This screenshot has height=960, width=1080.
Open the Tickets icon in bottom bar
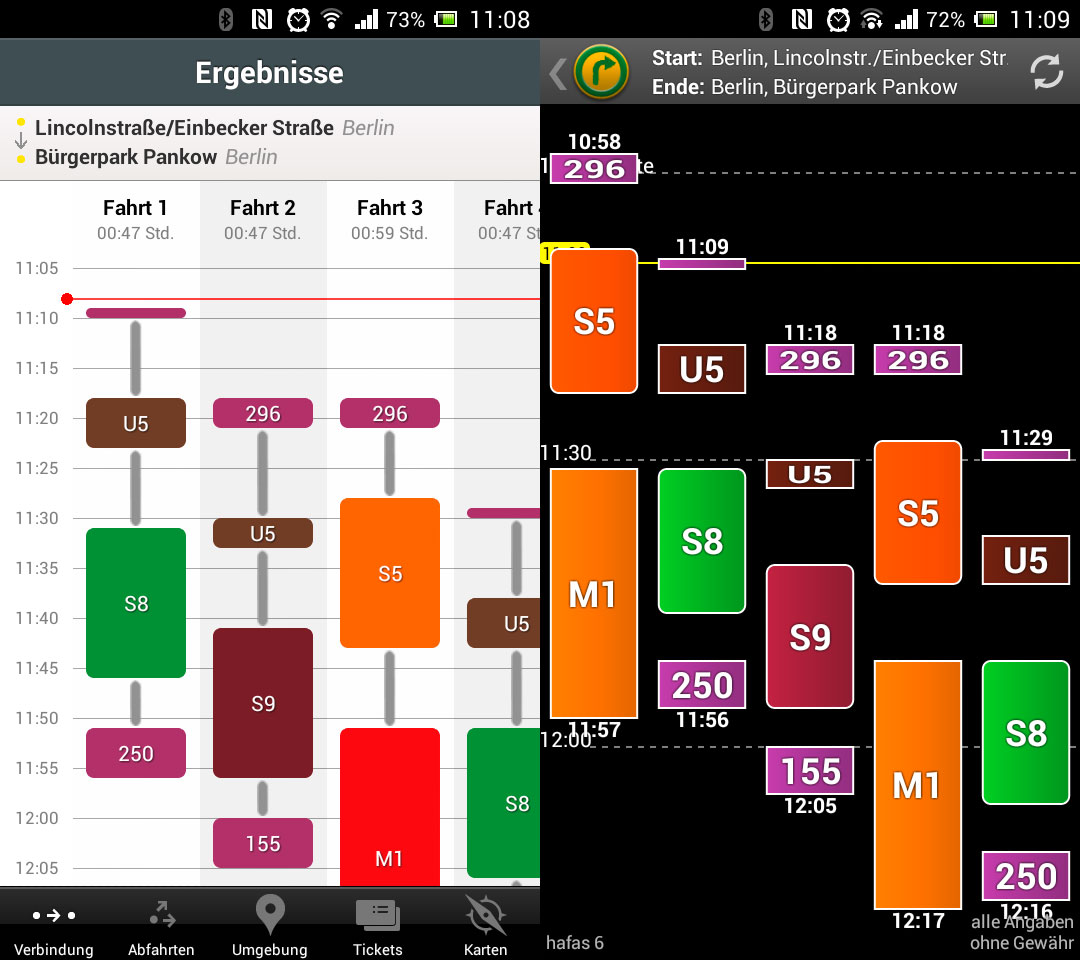click(377, 915)
